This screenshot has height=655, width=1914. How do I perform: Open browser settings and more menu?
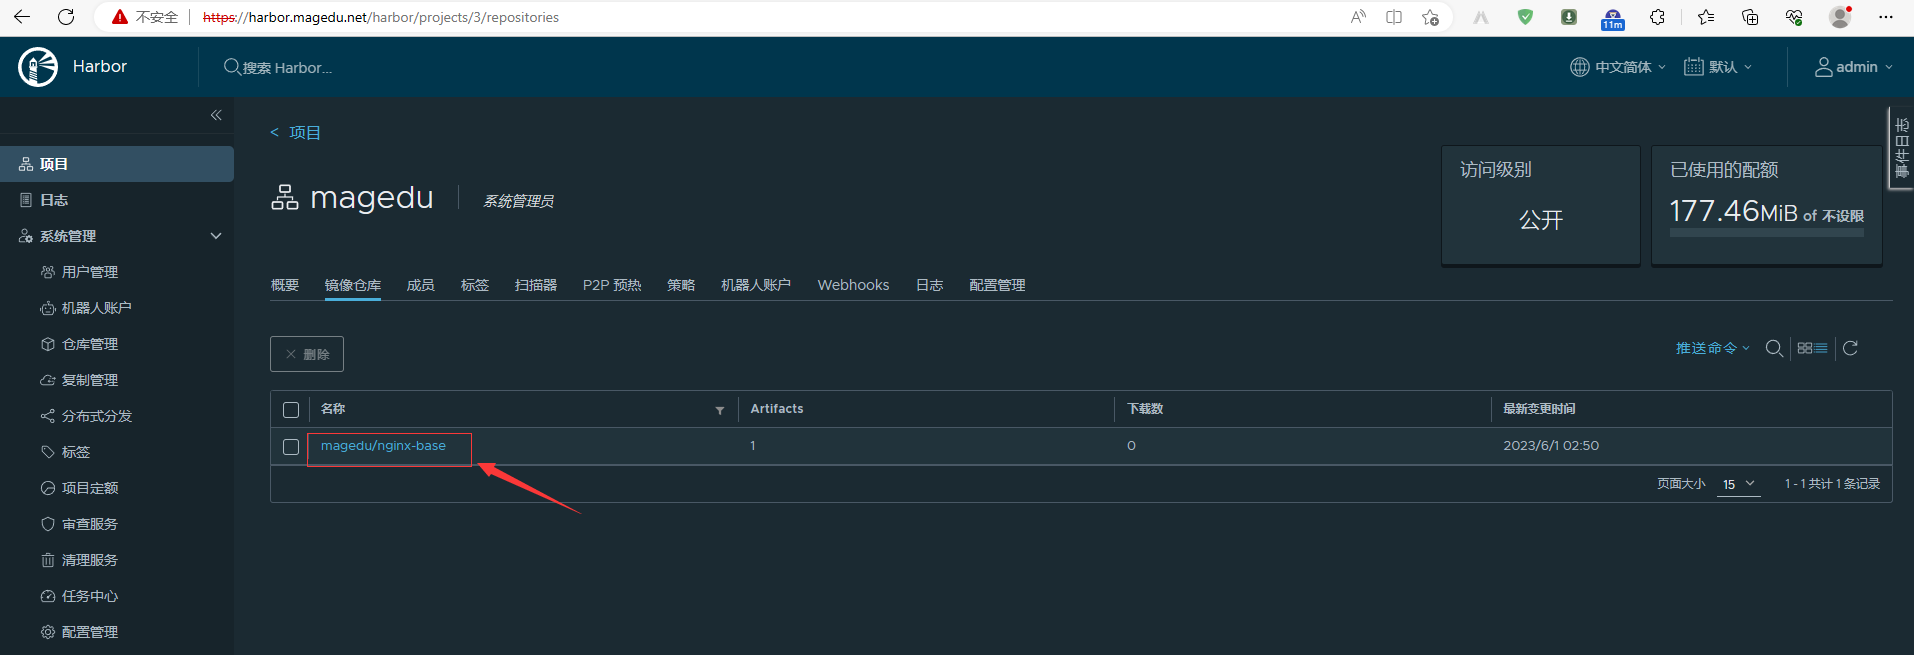(1886, 17)
